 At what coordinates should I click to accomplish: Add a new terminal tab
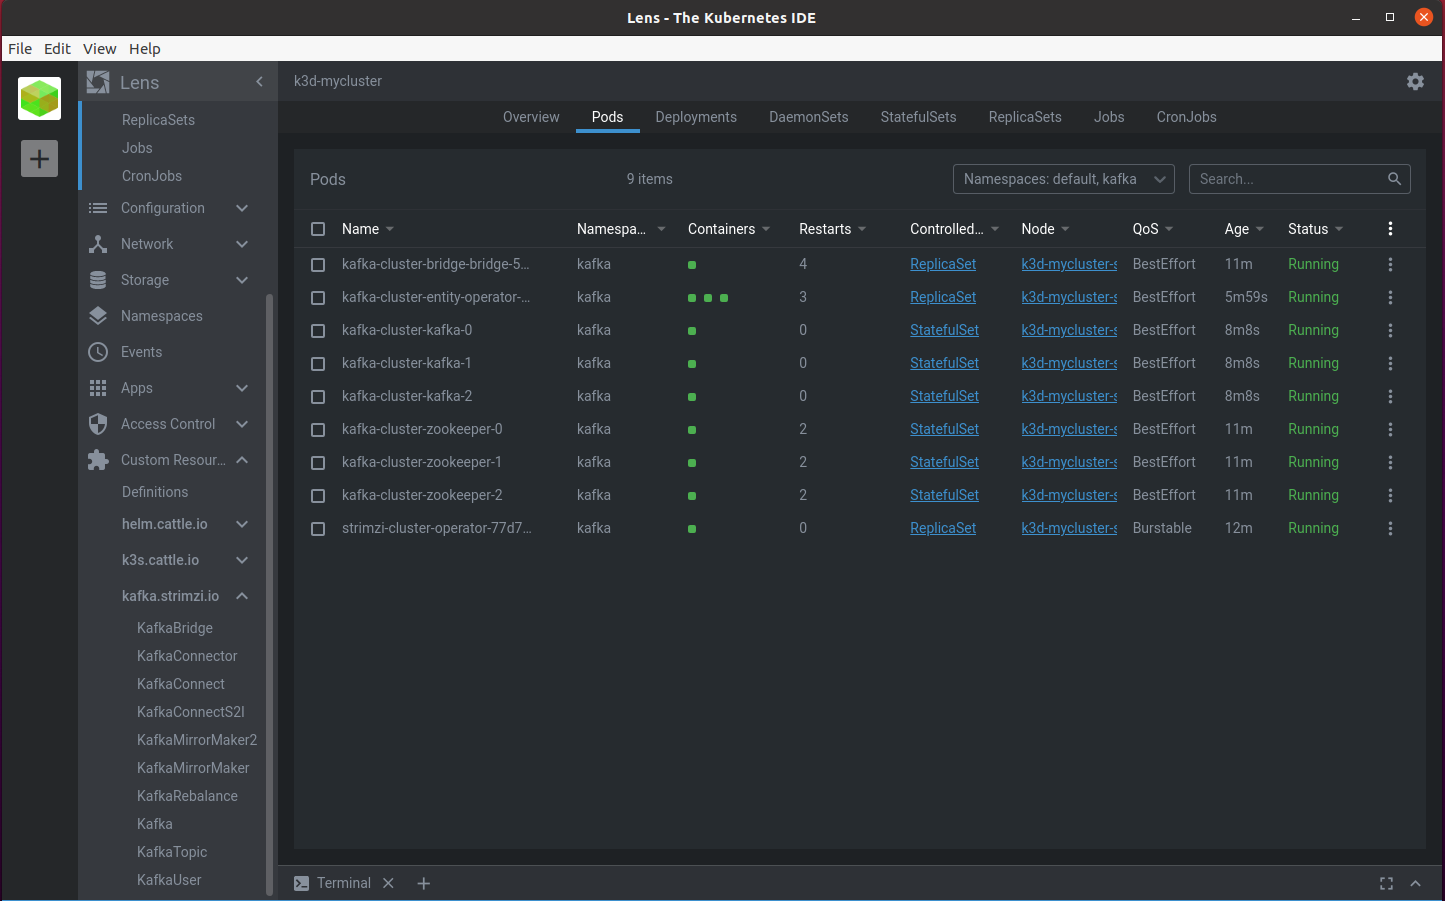tap(423, 883)
